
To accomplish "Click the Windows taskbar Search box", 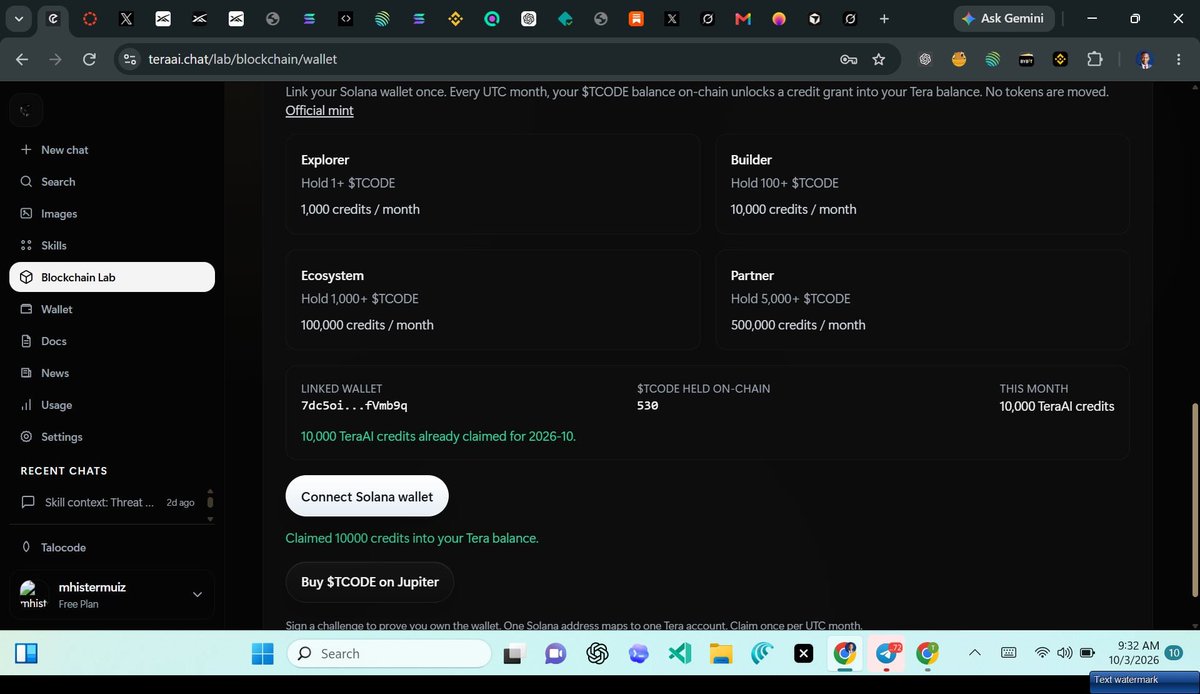I will 389,653.
